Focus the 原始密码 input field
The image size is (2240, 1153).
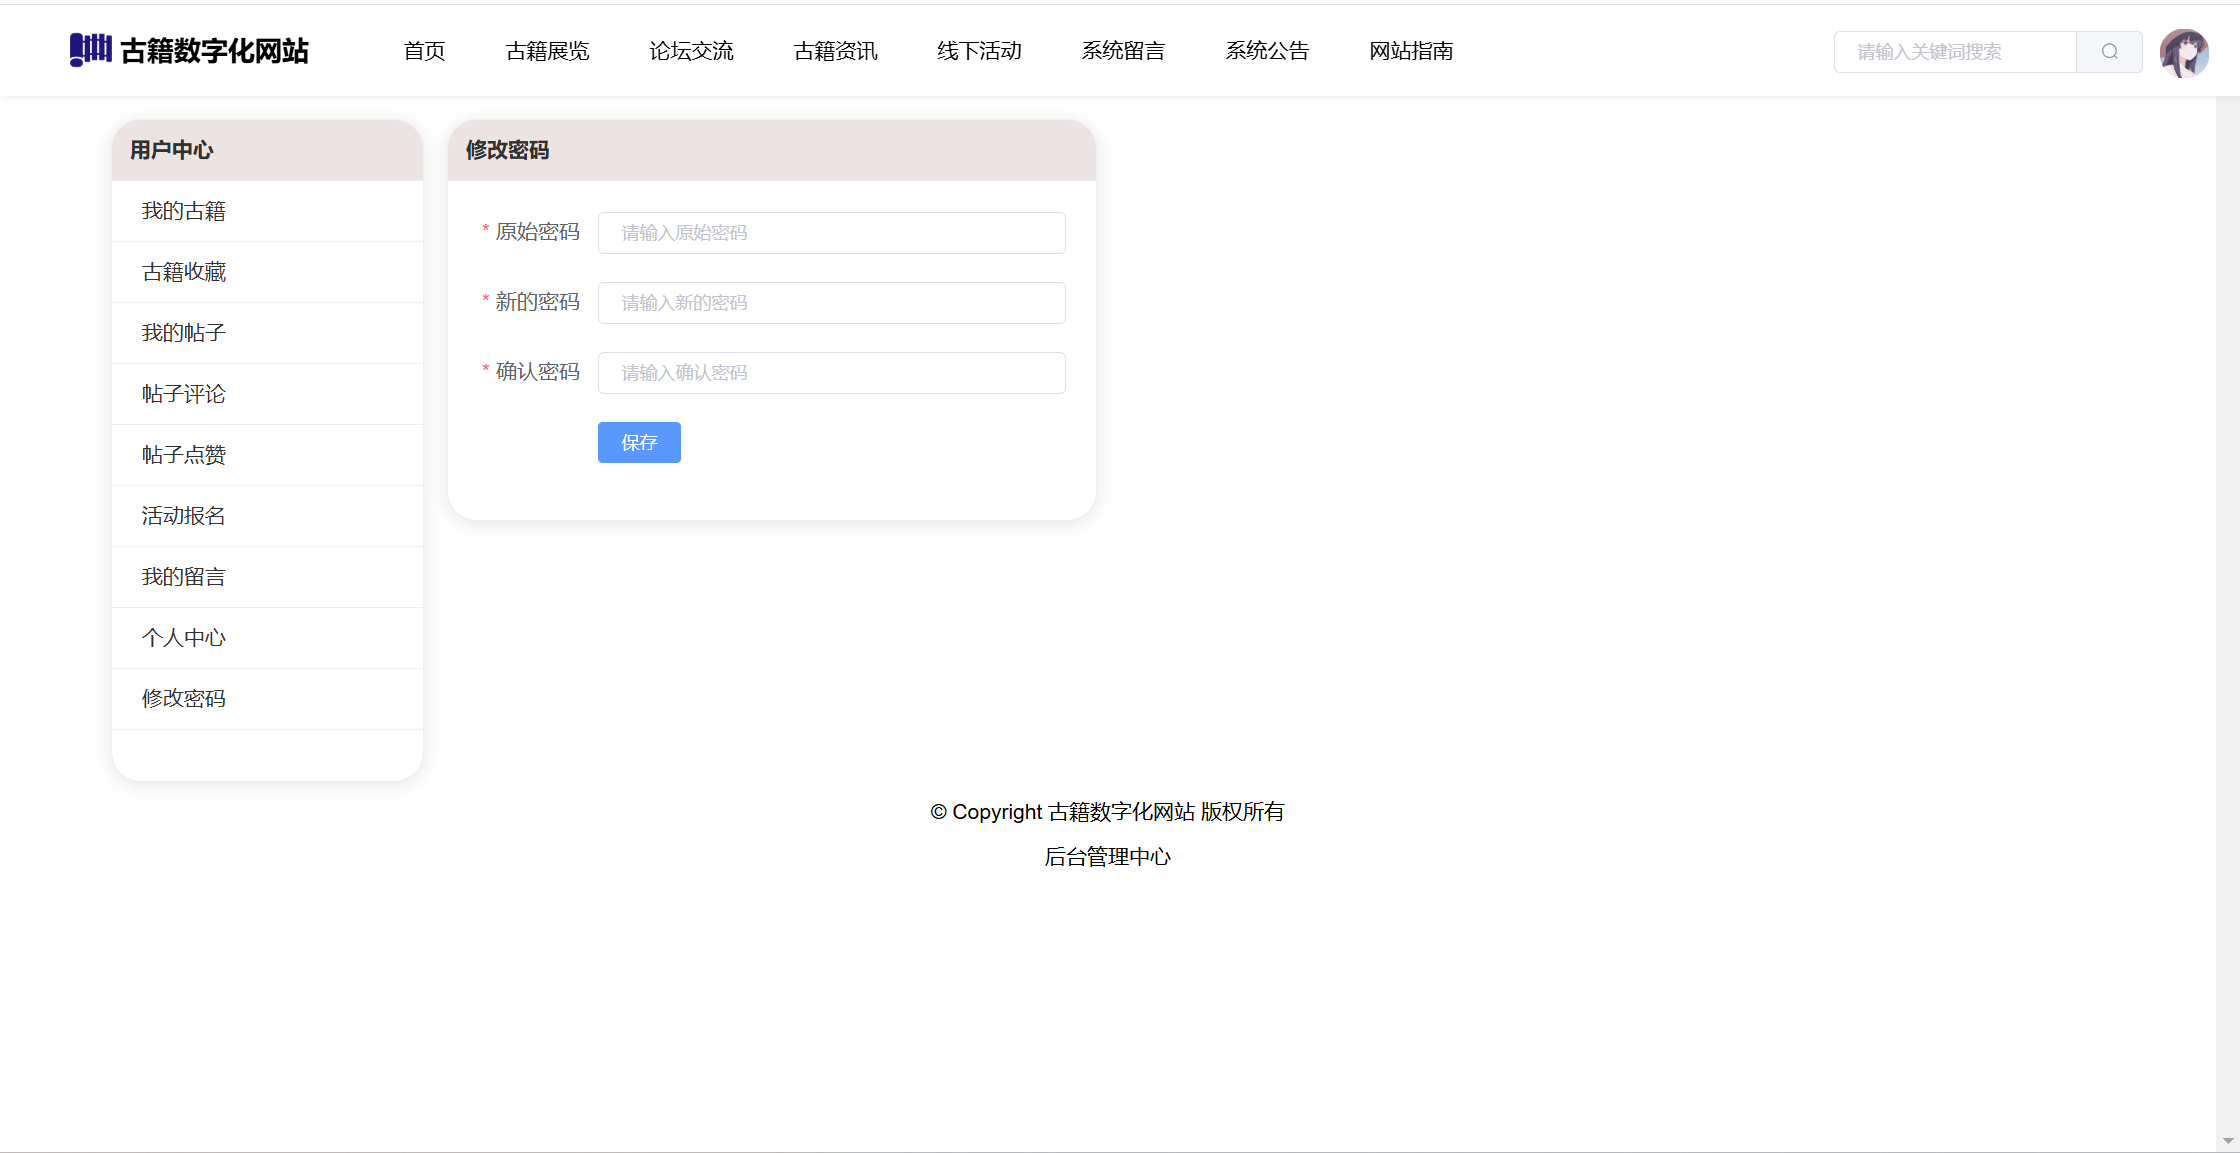coord(831,233)
